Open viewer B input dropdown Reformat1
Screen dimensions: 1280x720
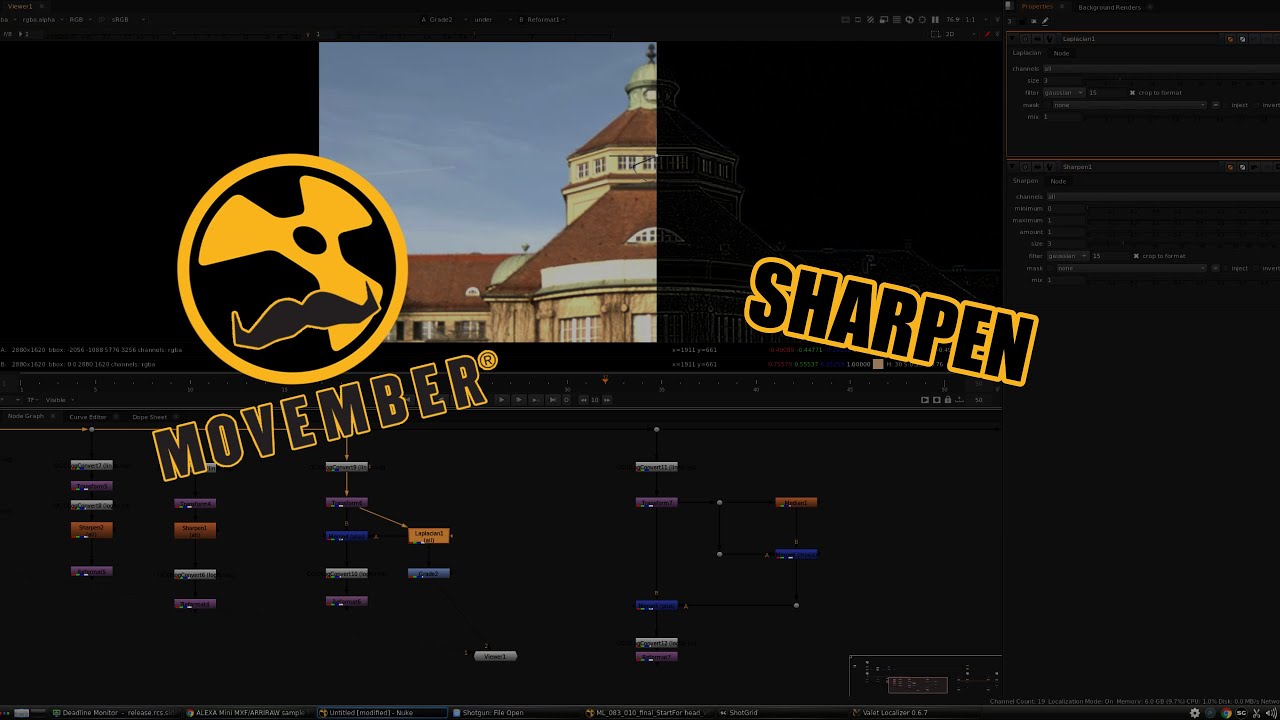[x=545, y=19]
